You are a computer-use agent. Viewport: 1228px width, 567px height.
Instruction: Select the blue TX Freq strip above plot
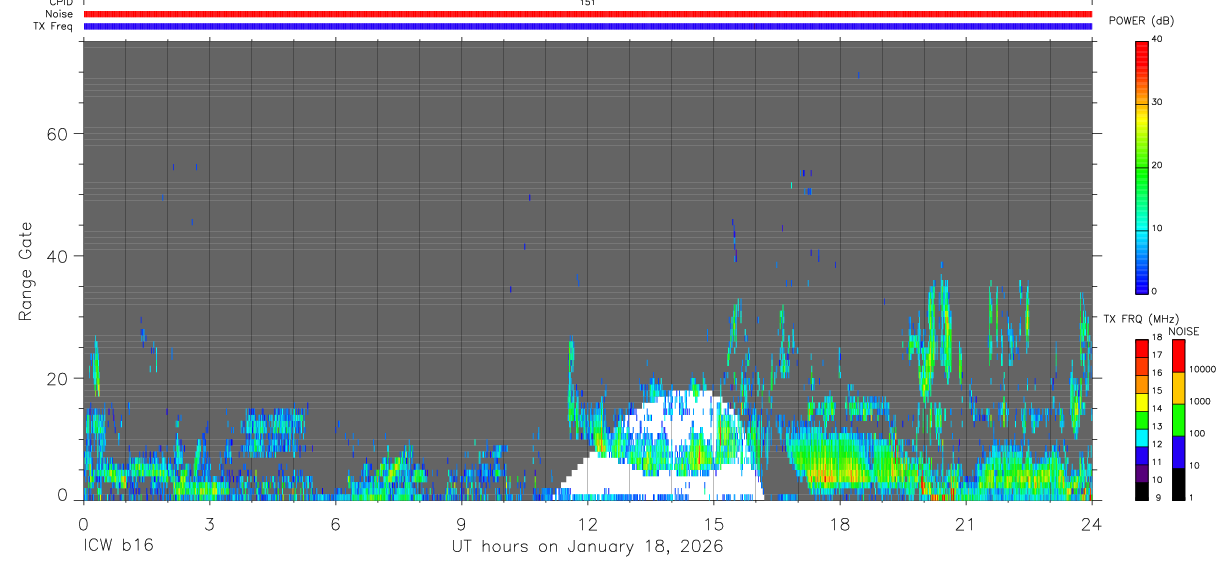588,26
